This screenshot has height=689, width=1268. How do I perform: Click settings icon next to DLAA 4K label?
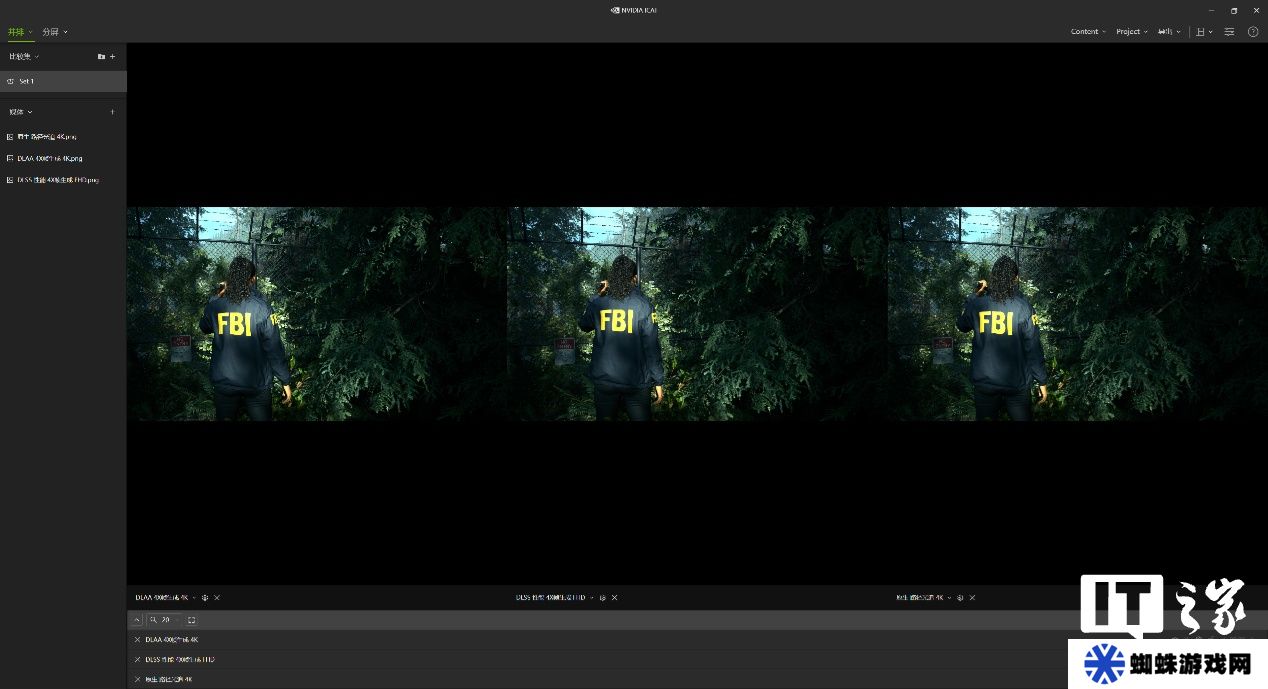205,598
